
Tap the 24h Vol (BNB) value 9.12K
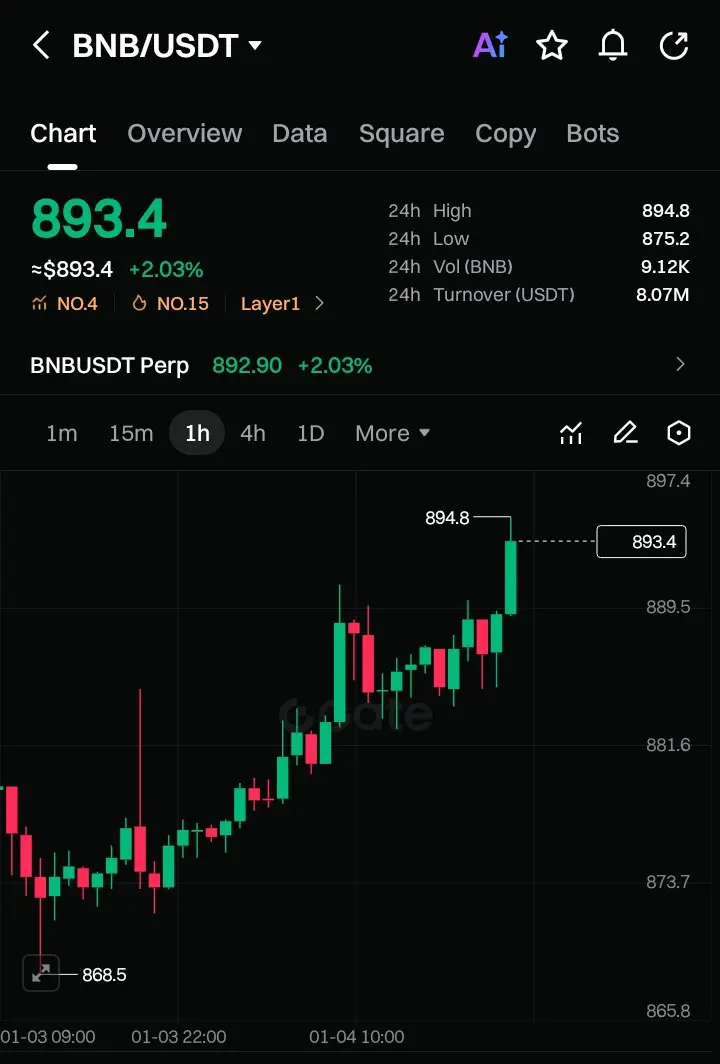pyautogui.click(x=665, y=267)
